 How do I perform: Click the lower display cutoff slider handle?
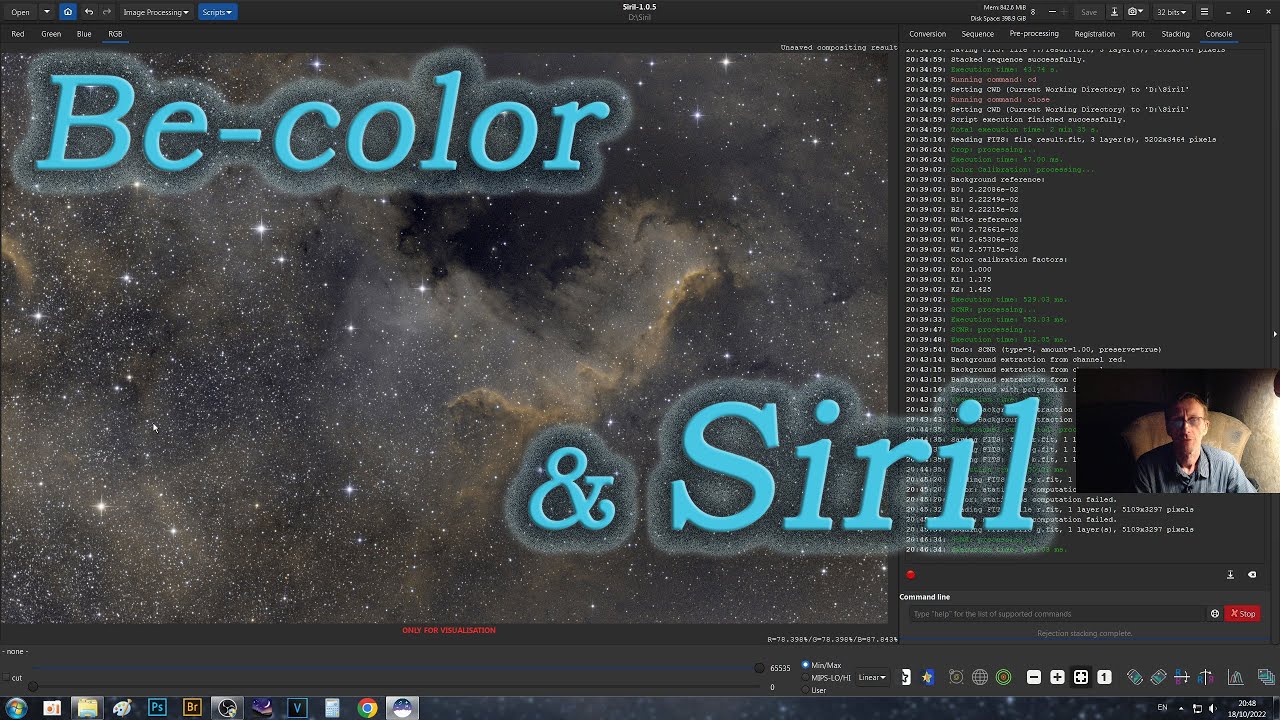coord(32,686)
